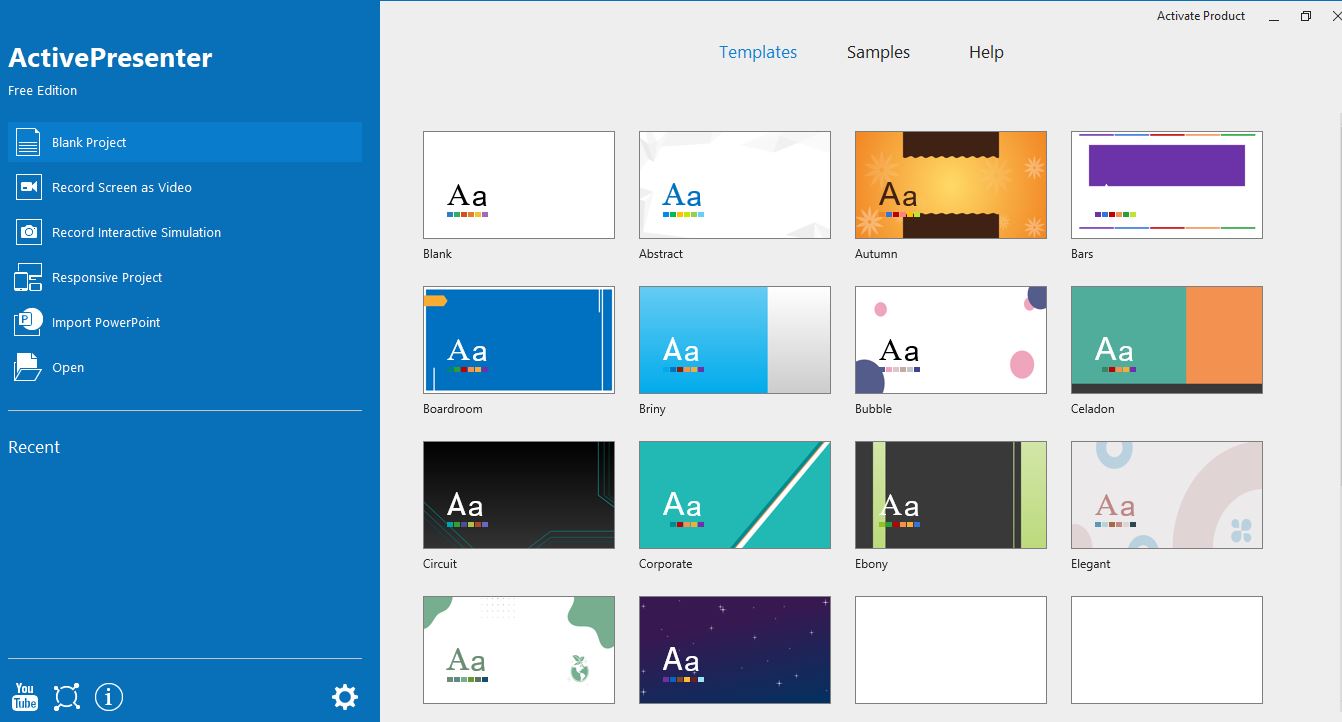1342x722 pixels.
Task: Open the About info icon
Action: tap(109, 696)
